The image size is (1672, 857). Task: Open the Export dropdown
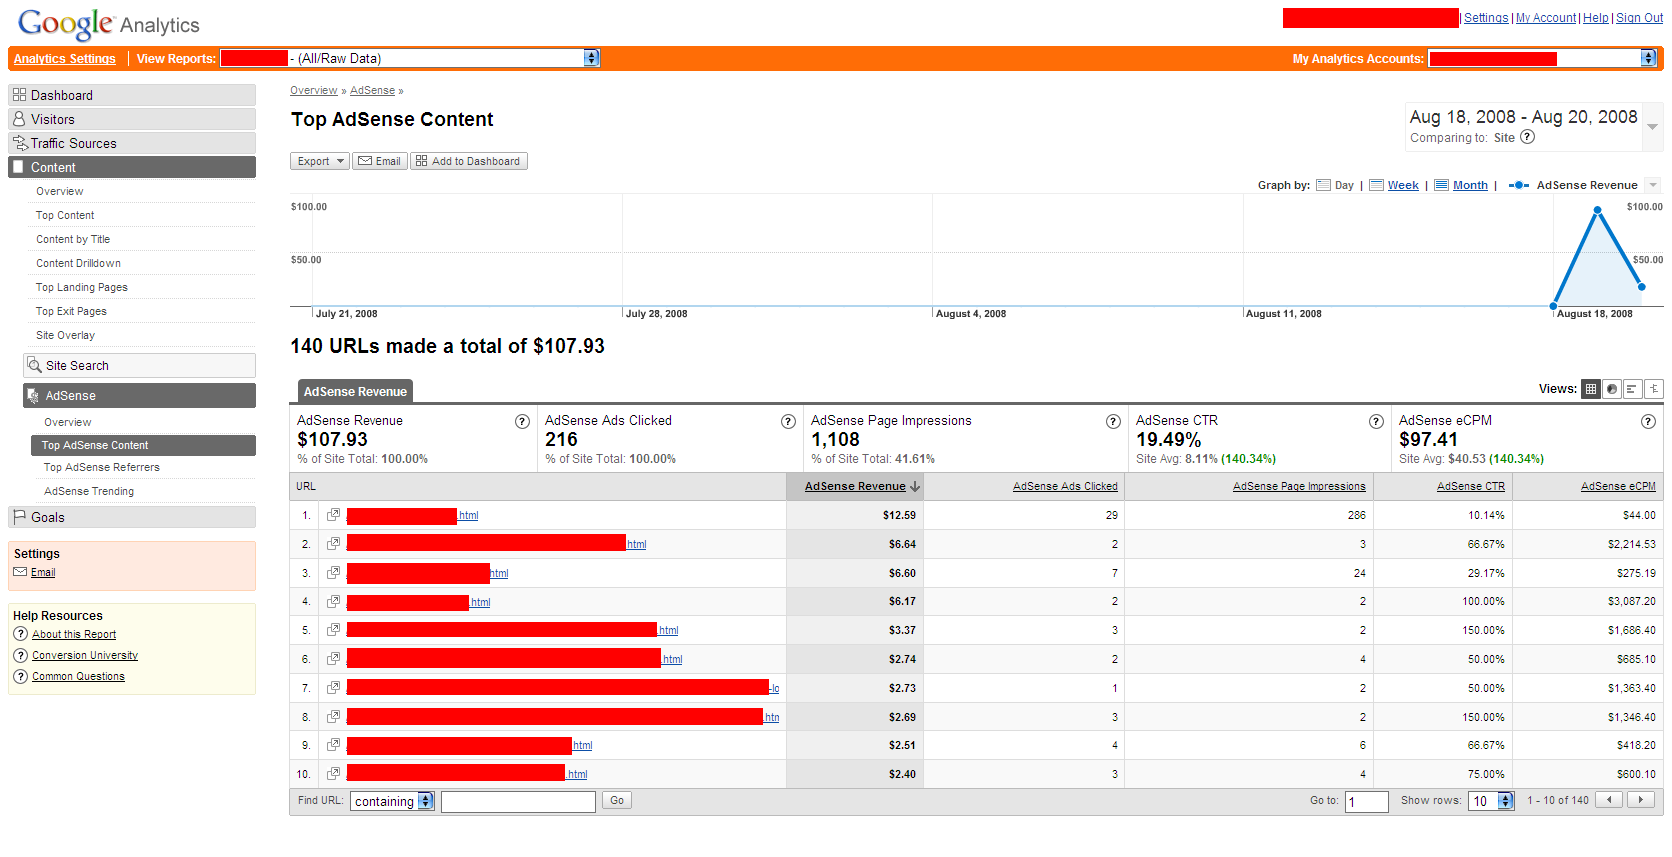(x=319, y=161)
